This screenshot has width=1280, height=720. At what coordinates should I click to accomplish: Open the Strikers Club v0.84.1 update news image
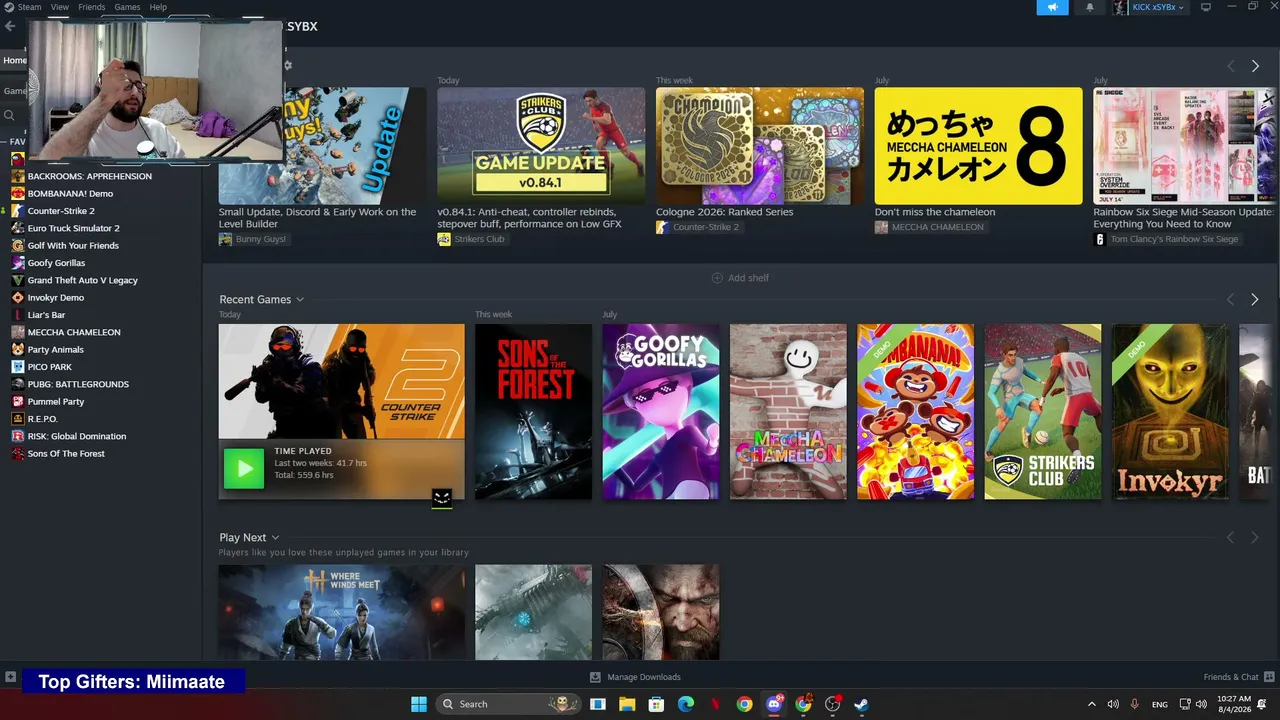coord(541,146)
